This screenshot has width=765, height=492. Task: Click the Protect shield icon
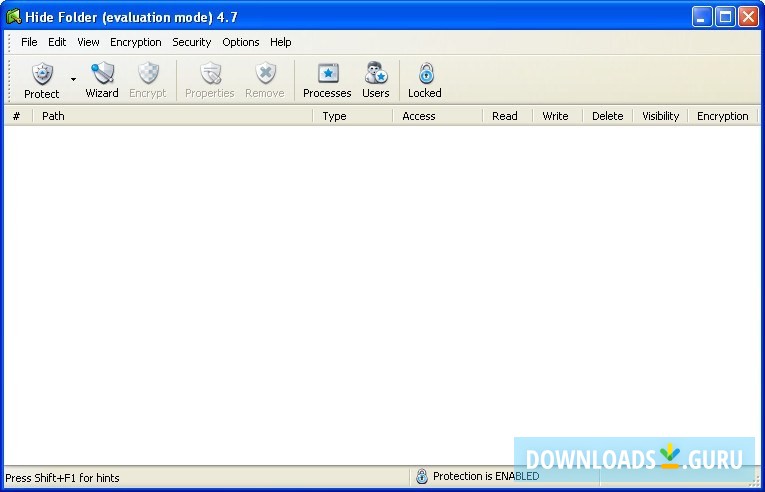(42, 74)
